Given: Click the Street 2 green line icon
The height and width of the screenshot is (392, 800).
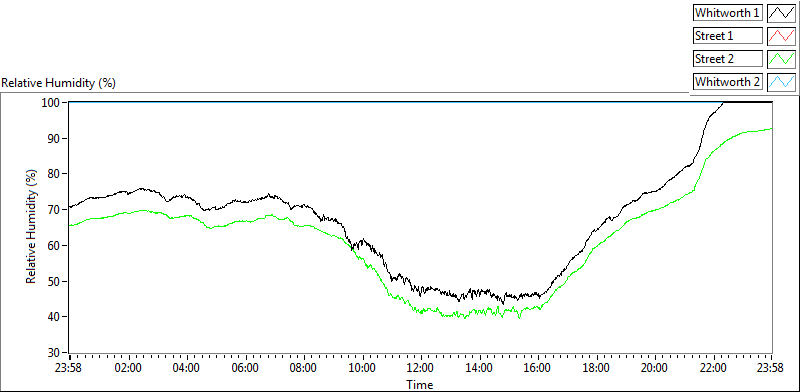Looking at the screenshot, I should (x=781, y=59).
